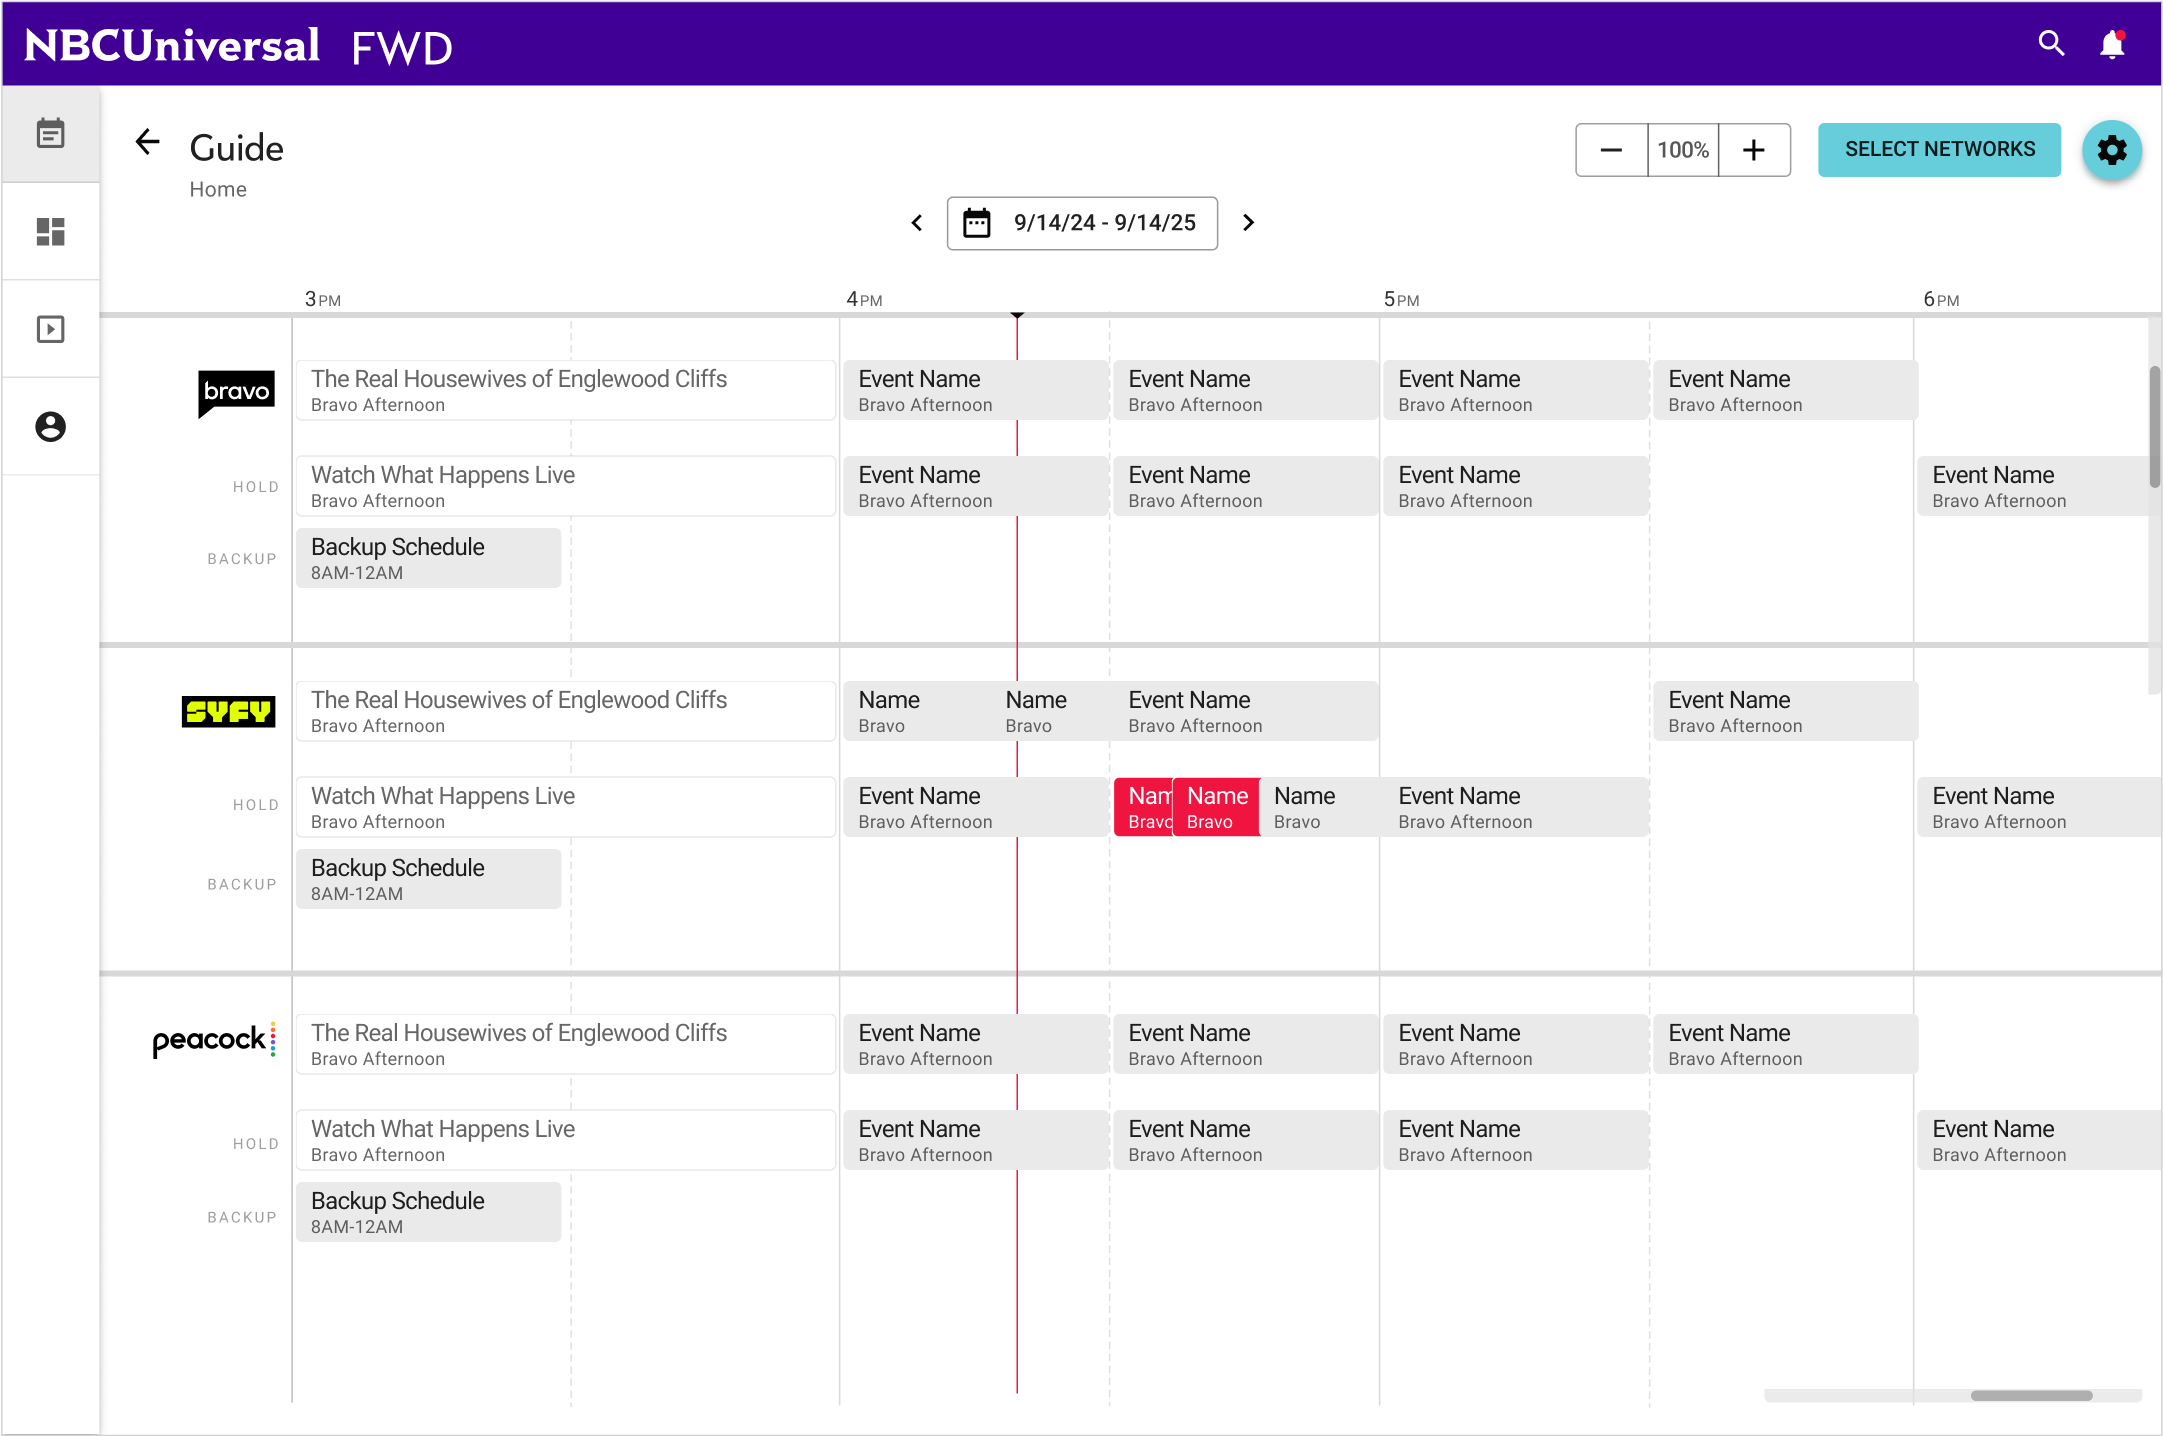Viewport: 2163px width, 1436px height.
Task: Go back using the arrow beside Guide
Action: pos(148,142)
